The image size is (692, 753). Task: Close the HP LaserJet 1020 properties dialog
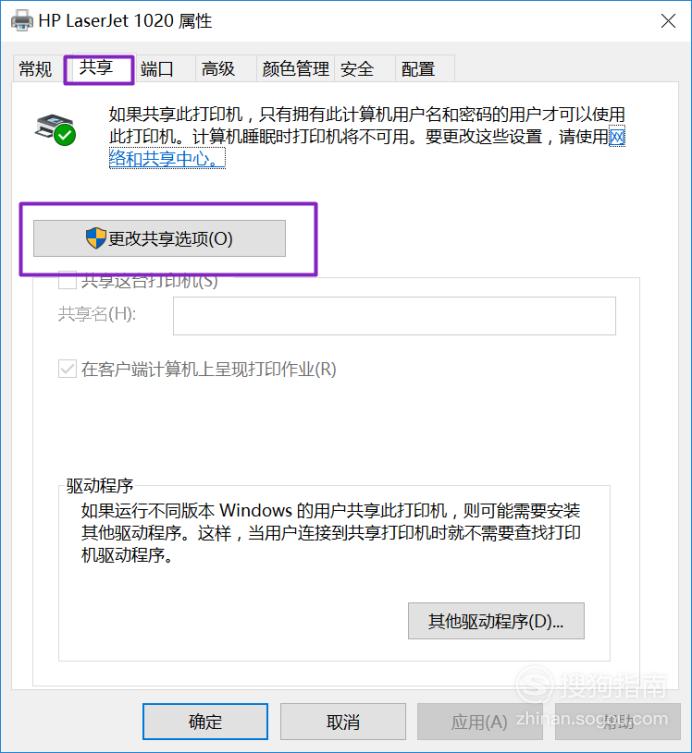click(x=668, y=21)
